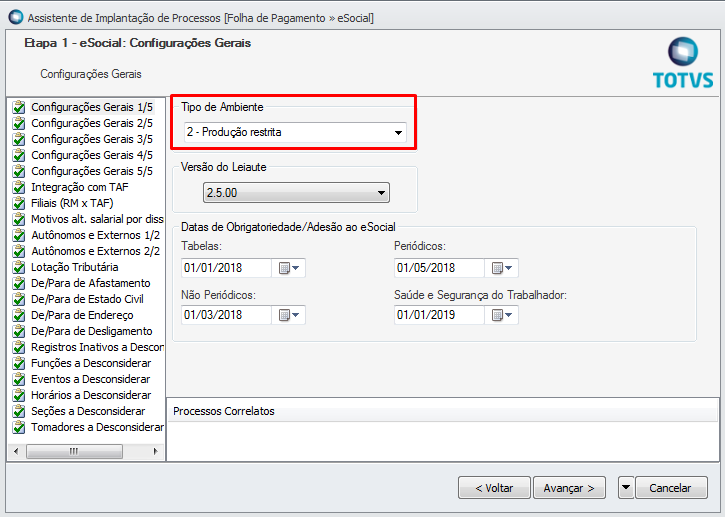Click checkmark icon beside De/Para de Estado Civil
Image resolution: width=725 pixels, height=517 pixels.
click(19, 299)
